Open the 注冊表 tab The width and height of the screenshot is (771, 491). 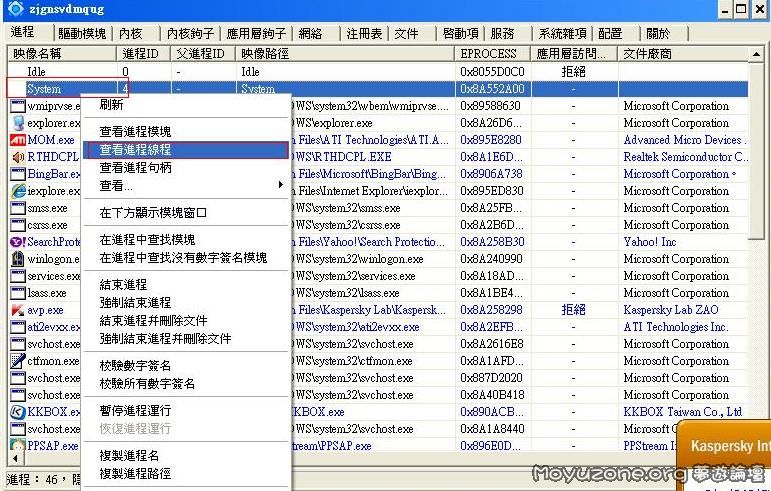click(x=364, y=33)
